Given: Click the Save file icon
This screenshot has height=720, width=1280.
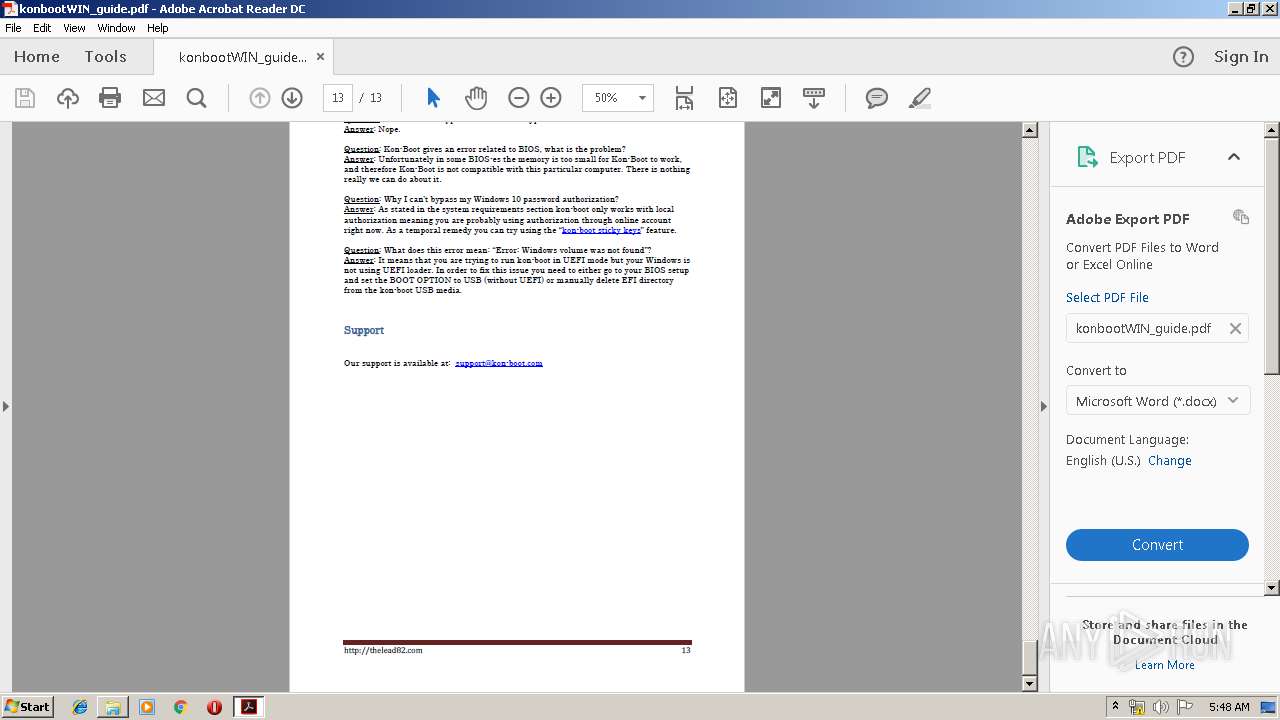Looking at the screenshot, I should [x=25, y=98].
